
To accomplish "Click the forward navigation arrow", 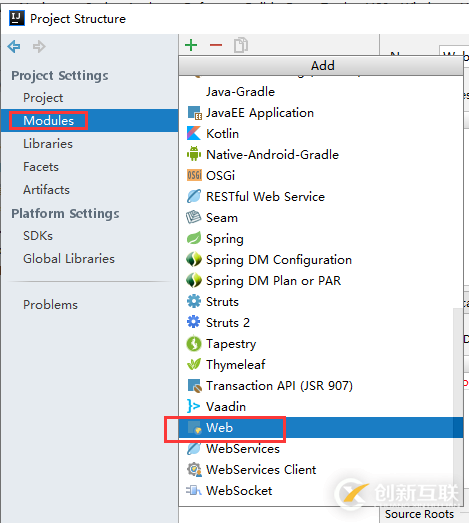I will 39,46.
